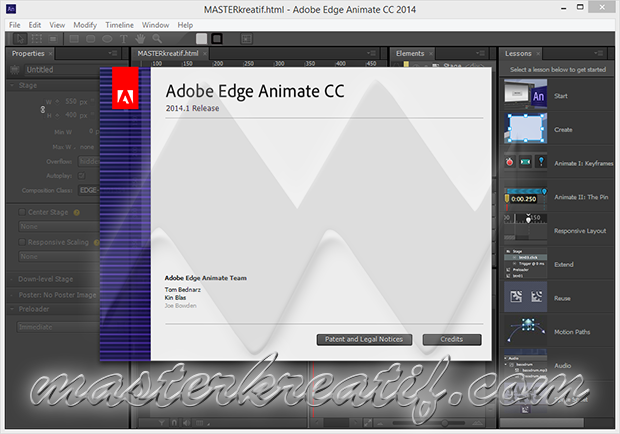Switch to the MASTERkreatif.html tab
The height and width of the screenshot is (434, 620).
pos(168,53)
